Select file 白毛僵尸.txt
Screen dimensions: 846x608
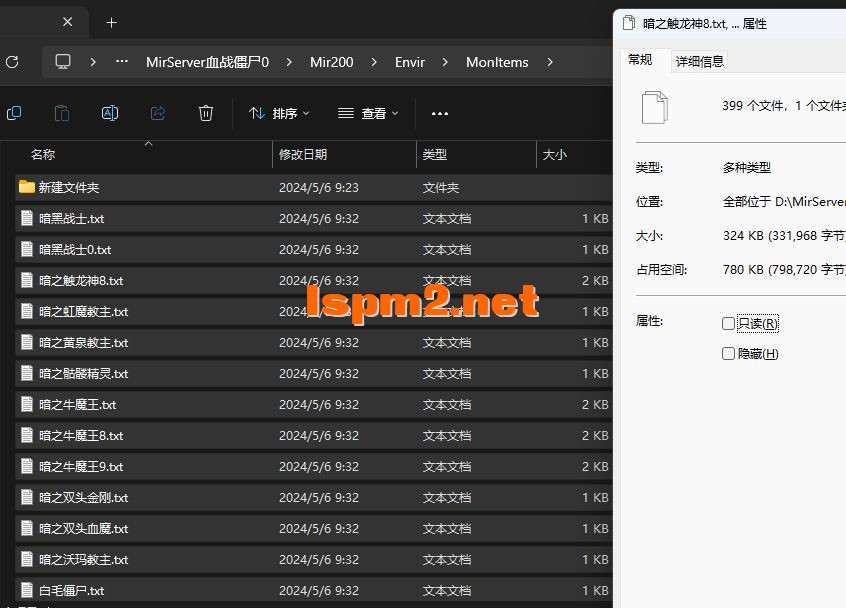click(313, 591)
